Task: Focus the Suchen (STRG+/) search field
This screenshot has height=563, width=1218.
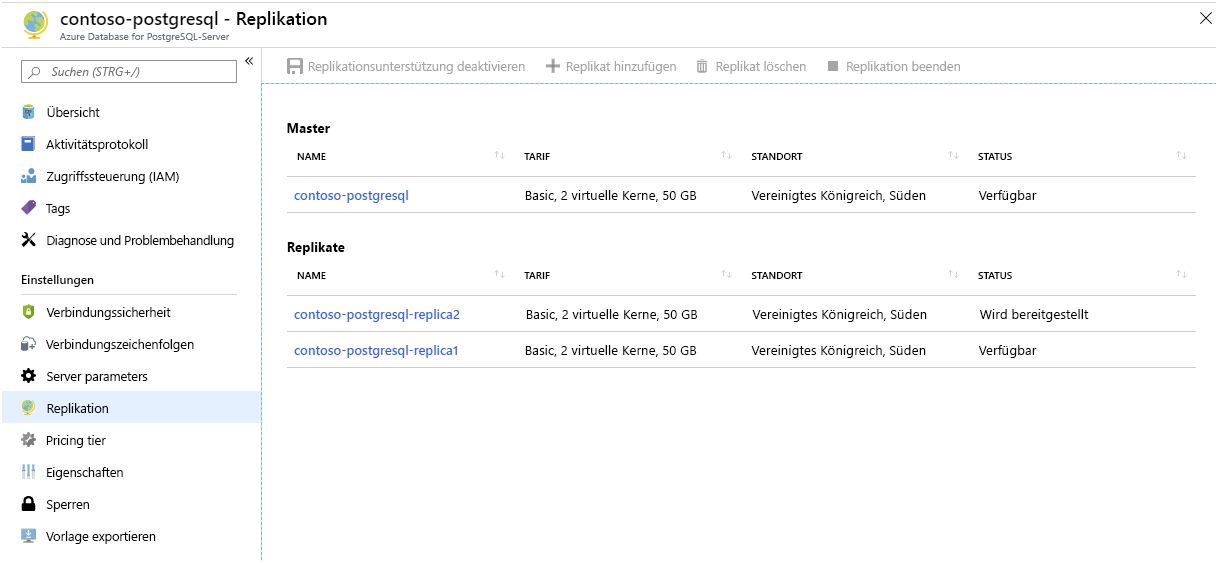Action: point(129,72)
